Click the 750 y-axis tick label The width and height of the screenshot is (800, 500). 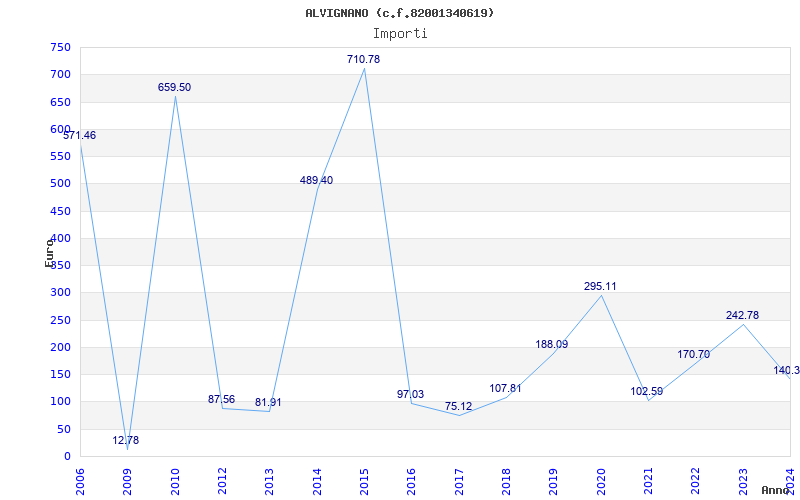pos(61,47)
